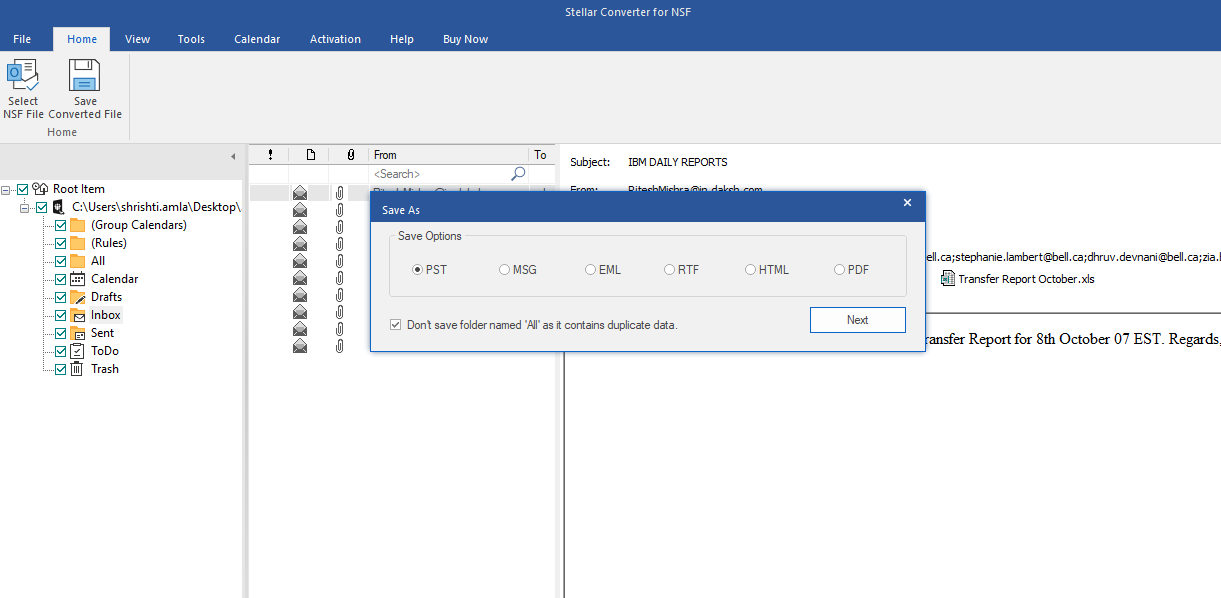Screen dimensions: 1221x598
Task: Toggle the Sent folder checkbox
Action: pyautogui.click(x=60, y=333)
